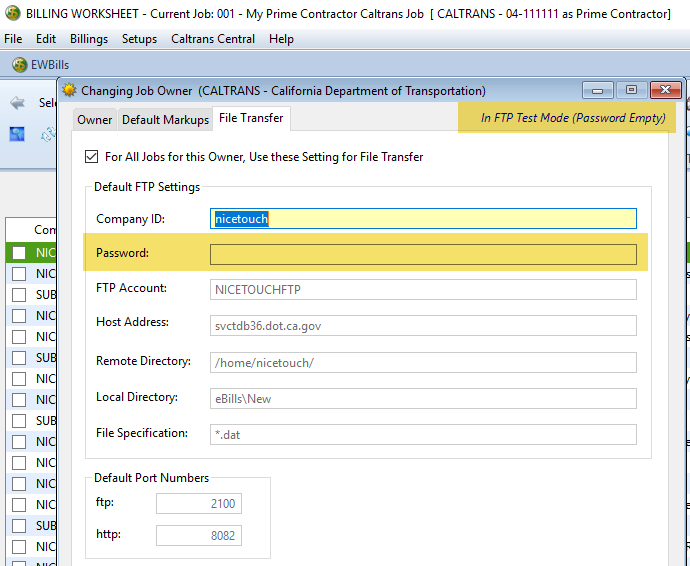
Task: Click the empty Password field
Action: [423, 254]
